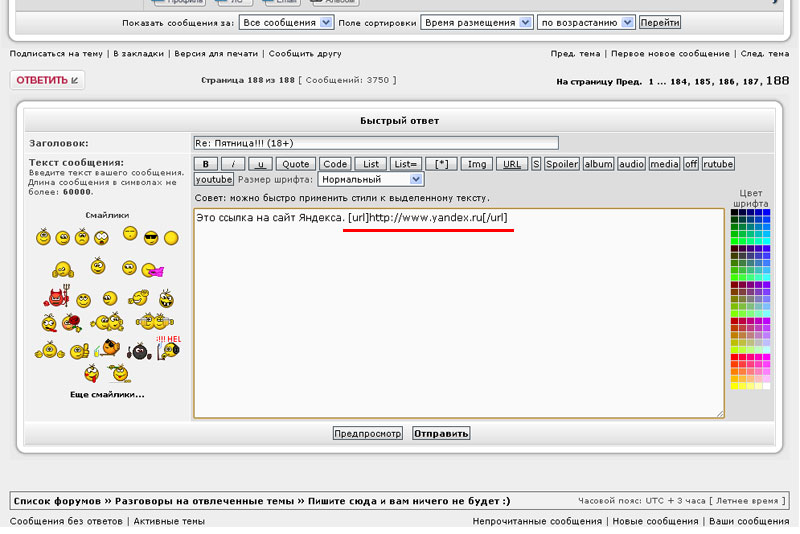Insert the smiley holding a rose
Viewport: 800px width, 534px height.
(71, 322)
